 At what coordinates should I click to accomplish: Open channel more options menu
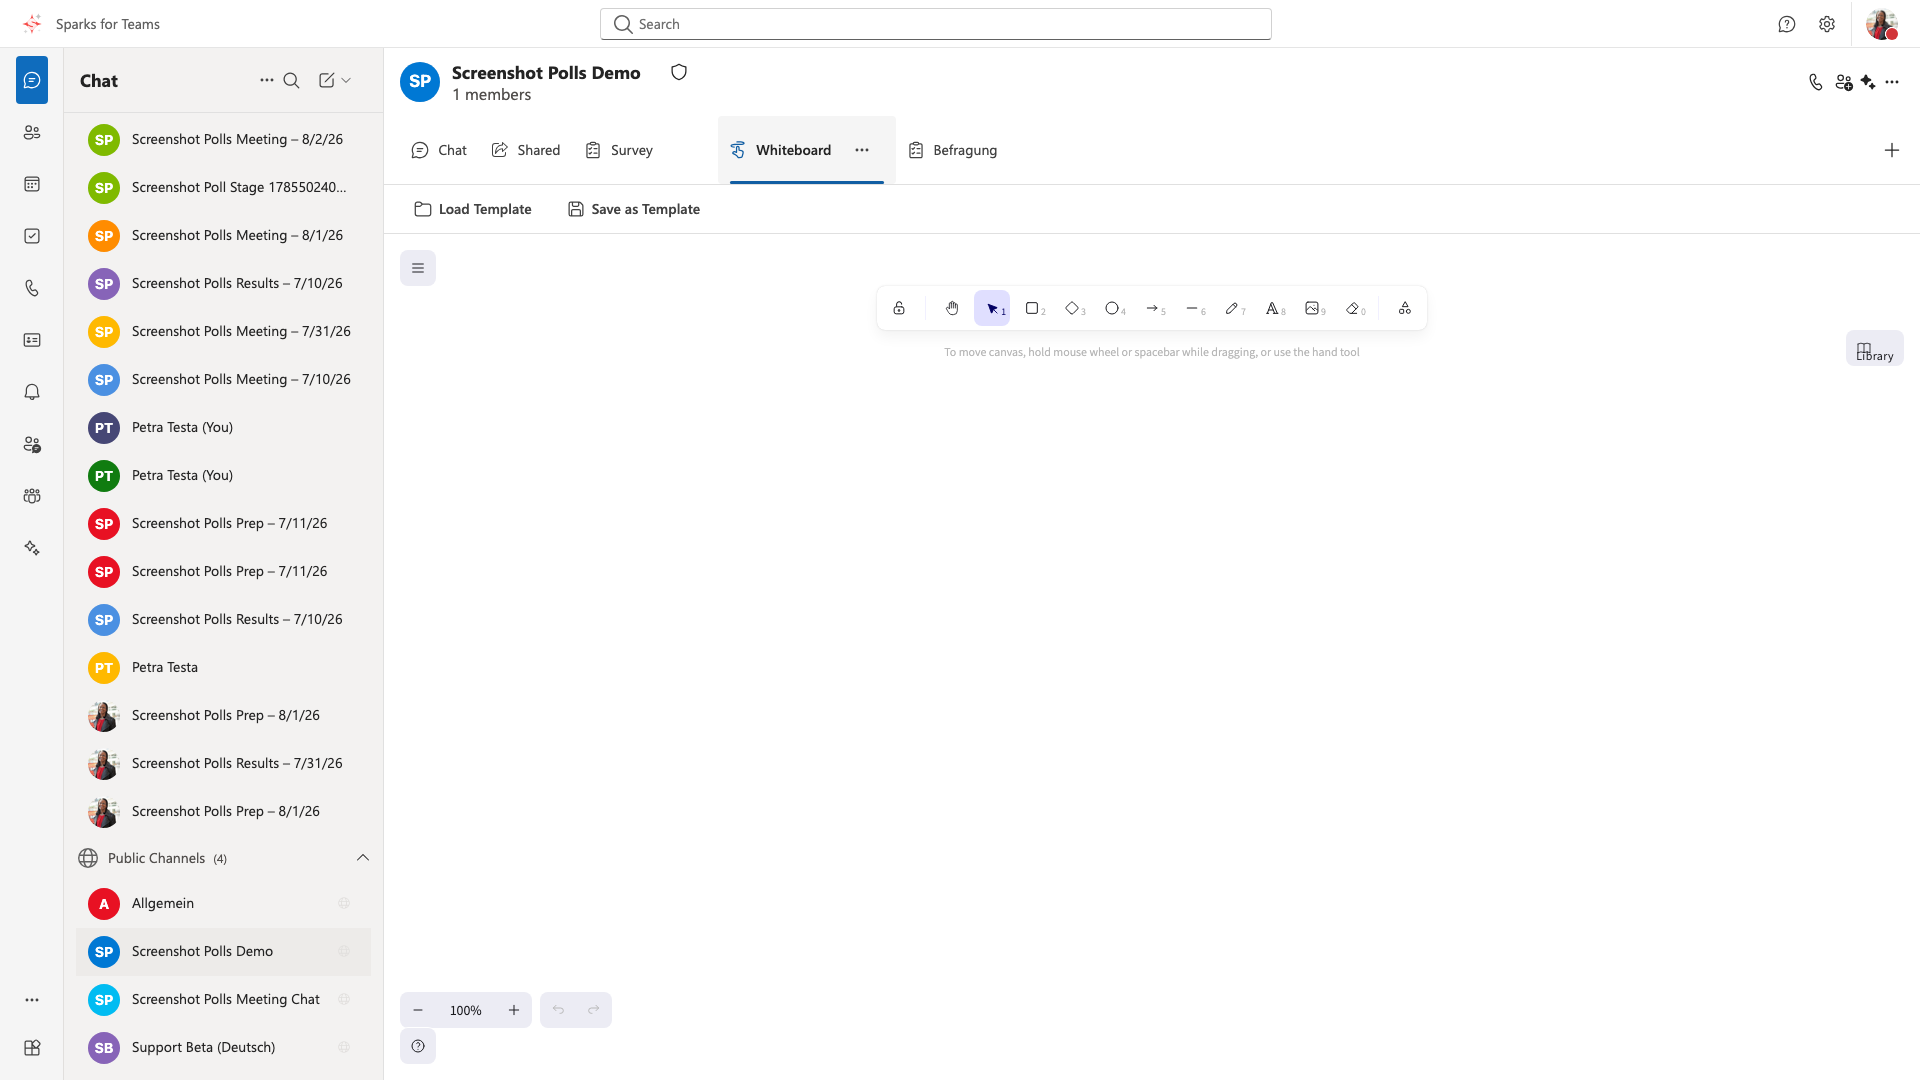click(x=1892, y=83)
